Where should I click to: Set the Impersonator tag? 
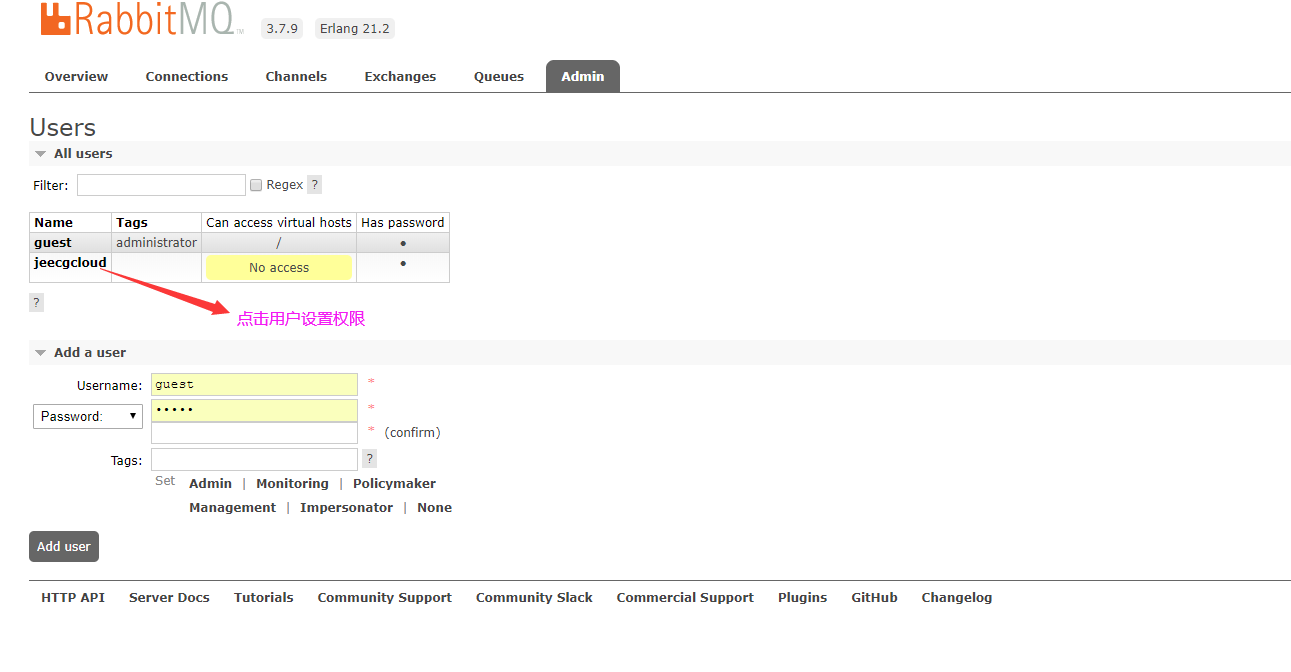tap(346, 508)
